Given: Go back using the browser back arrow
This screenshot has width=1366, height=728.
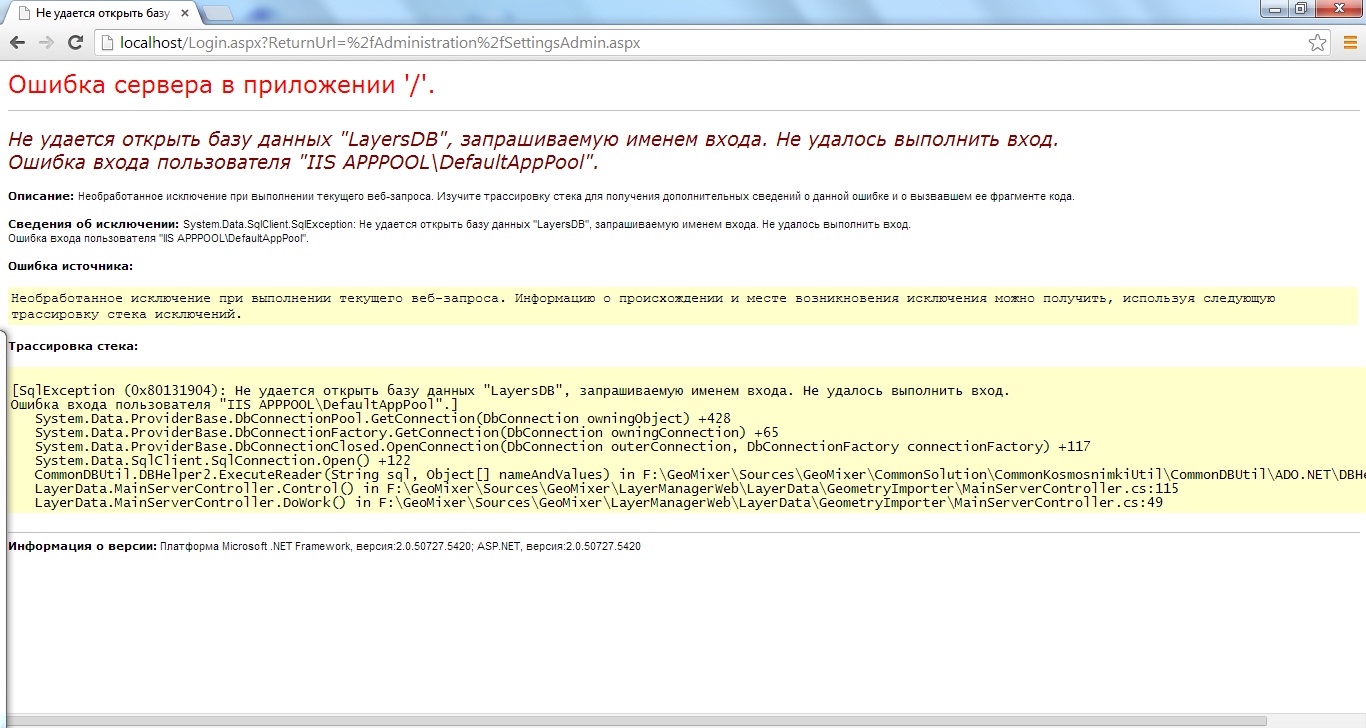Looking at the screenshot, I should (18, 43).
